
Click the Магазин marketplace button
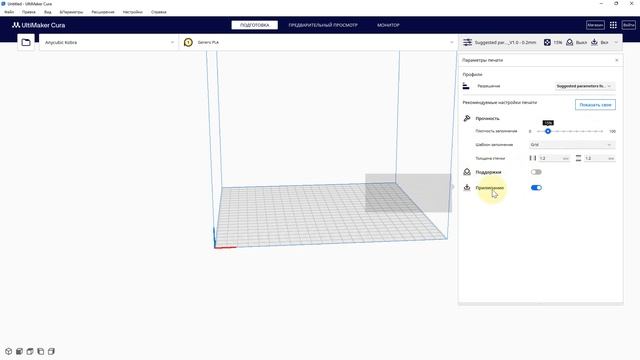(595, 25)
